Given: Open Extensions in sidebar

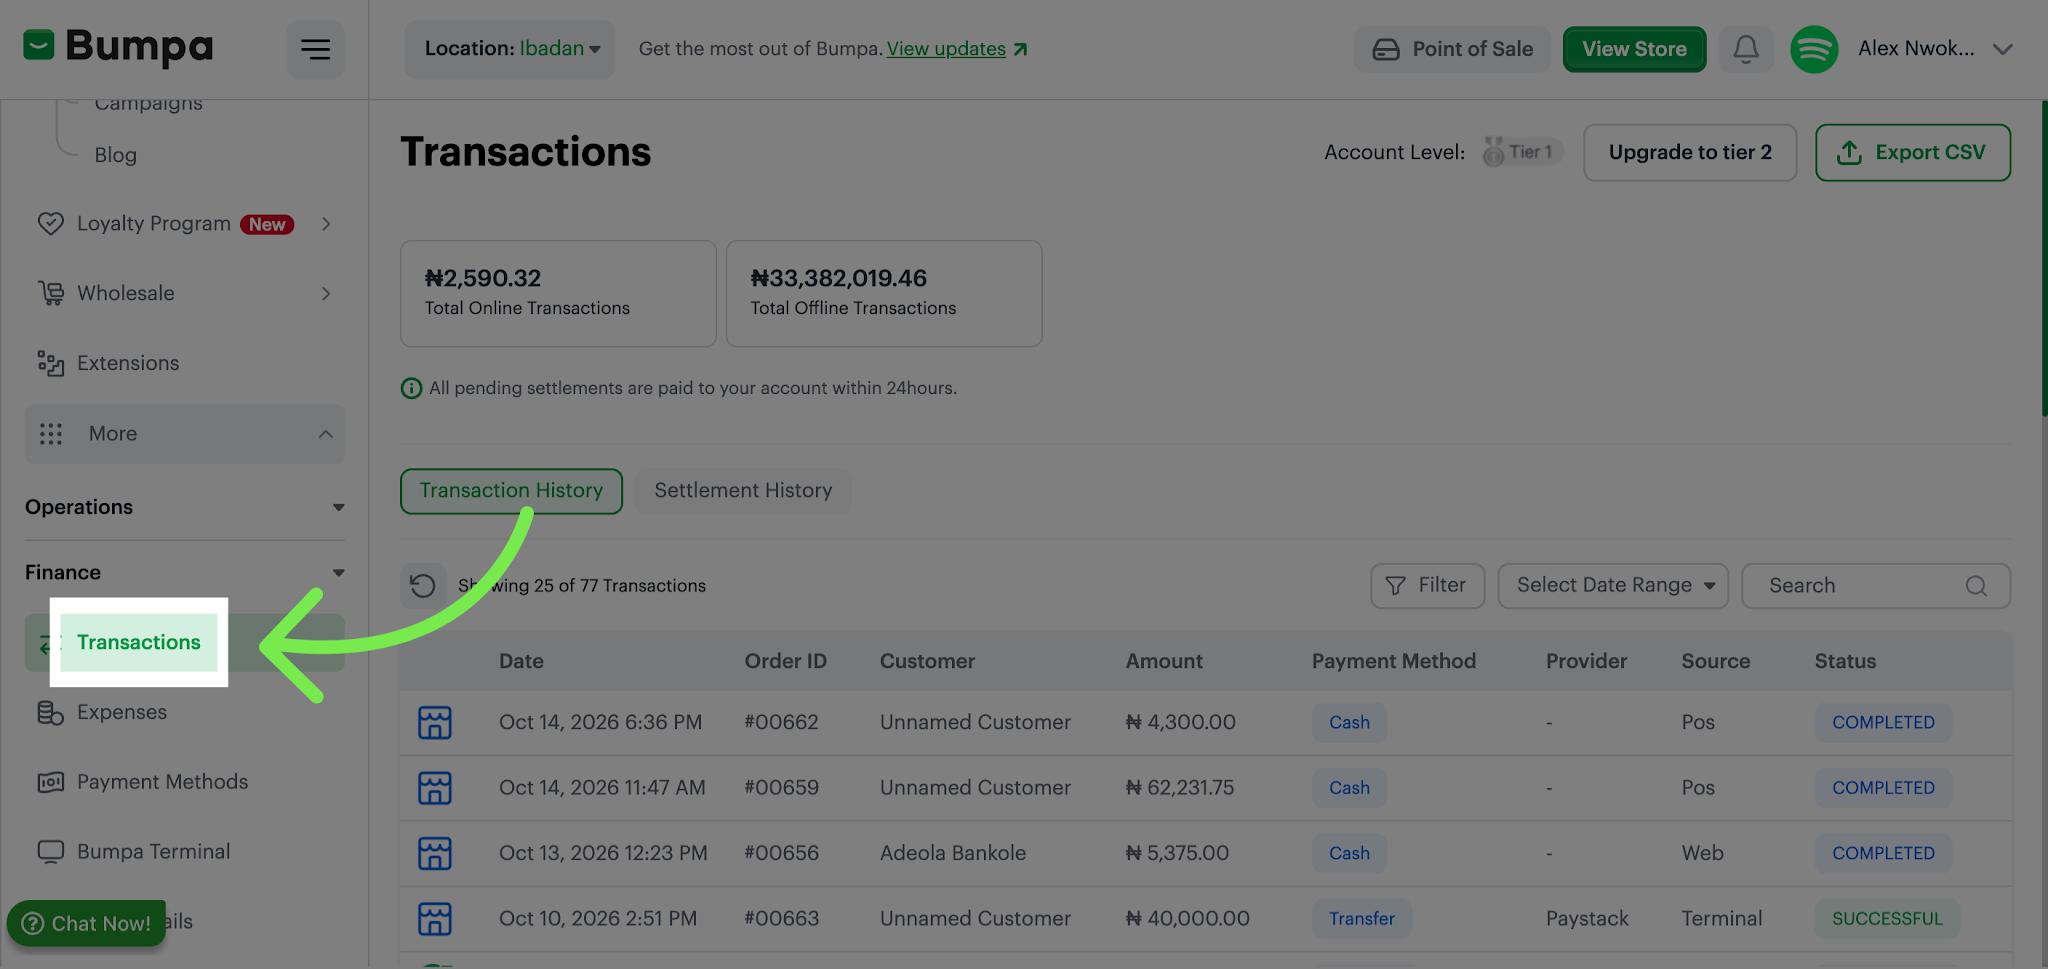Looking at the screenshot, I should click(184, 363).
